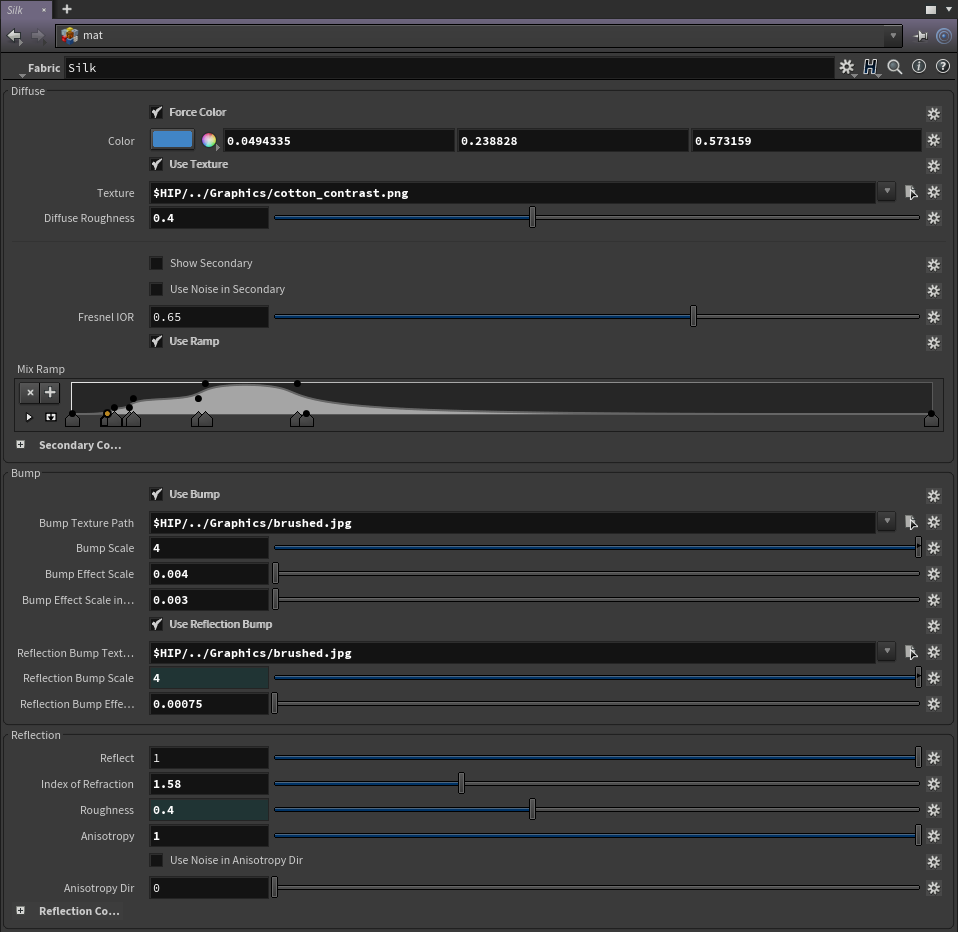Click gear icon on the Reflect row
This screenshot has width=958, height=932.
tap(934, 758)
